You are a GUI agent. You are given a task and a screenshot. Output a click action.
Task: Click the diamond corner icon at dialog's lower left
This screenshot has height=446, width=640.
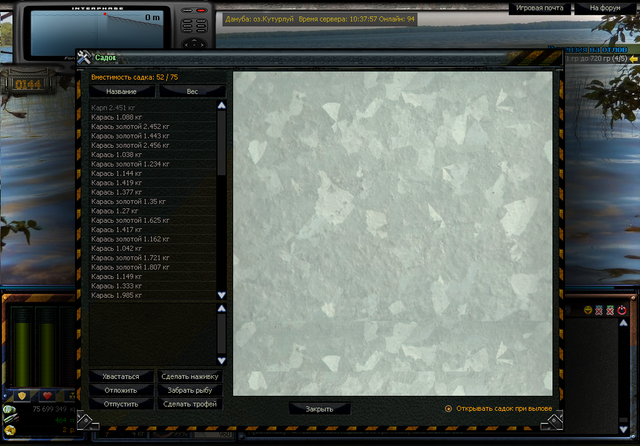87,422
